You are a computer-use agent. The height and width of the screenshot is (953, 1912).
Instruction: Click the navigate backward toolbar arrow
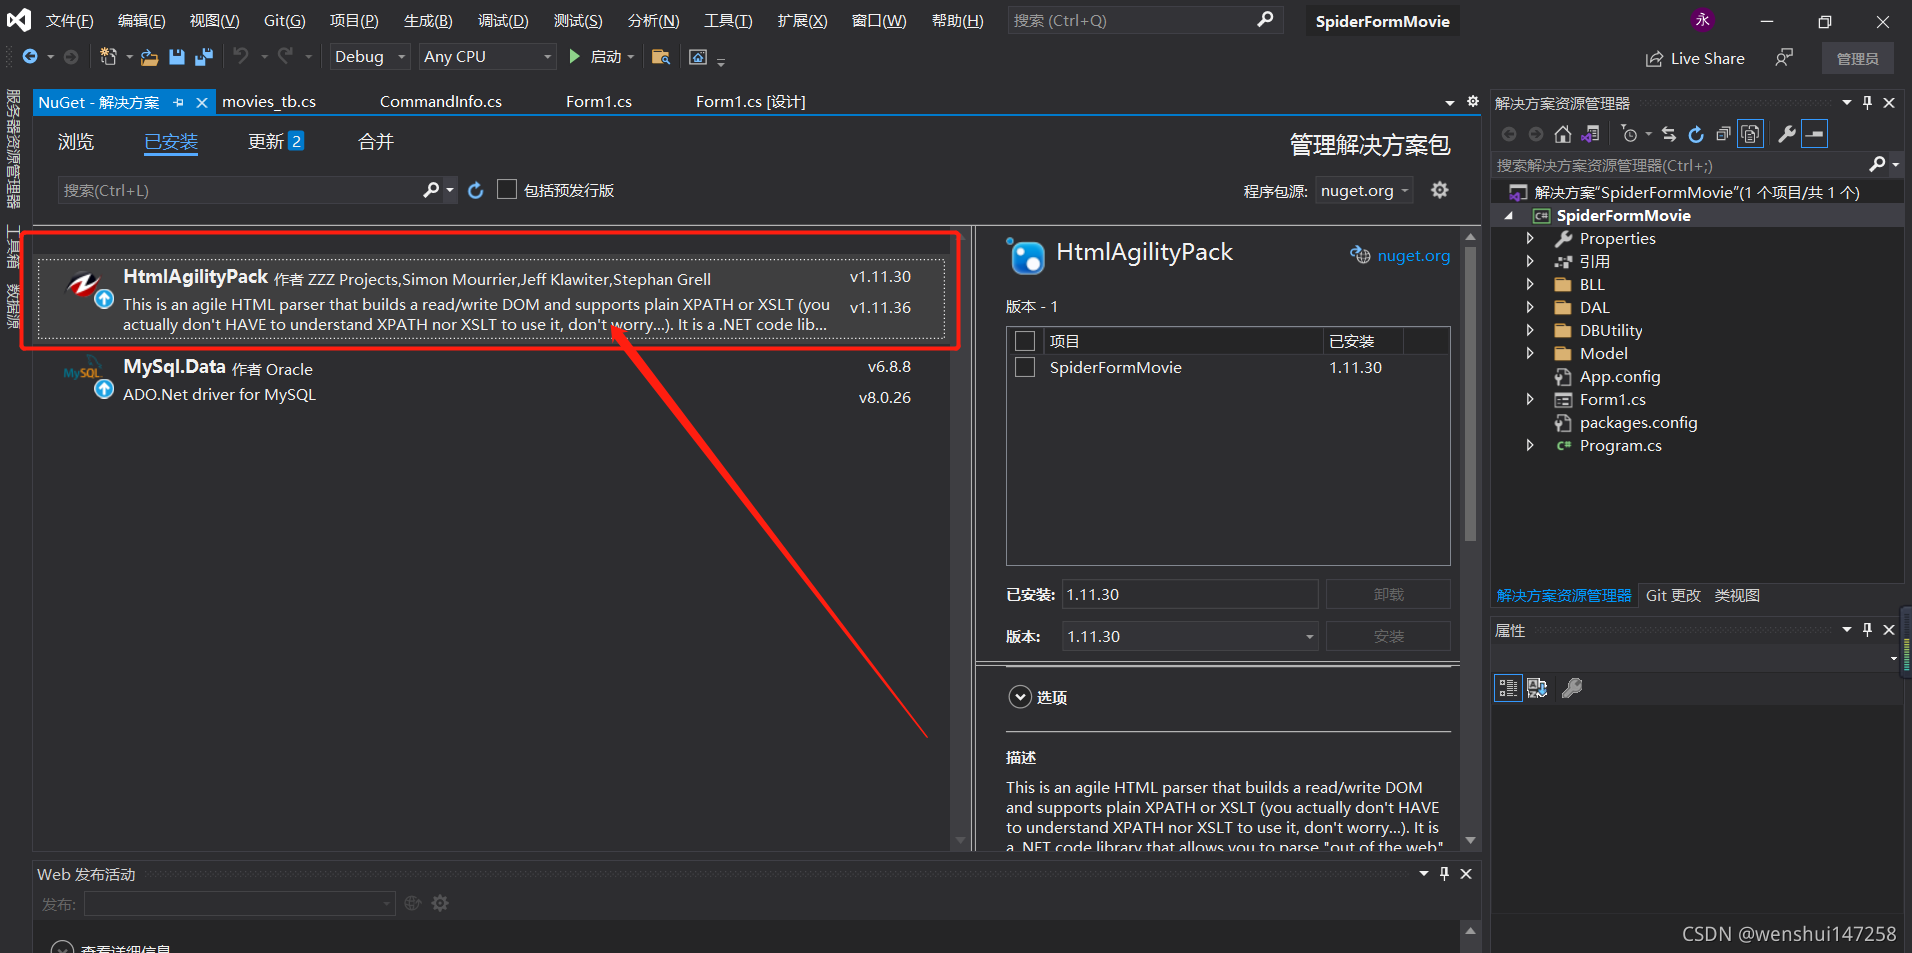(30, 57)
